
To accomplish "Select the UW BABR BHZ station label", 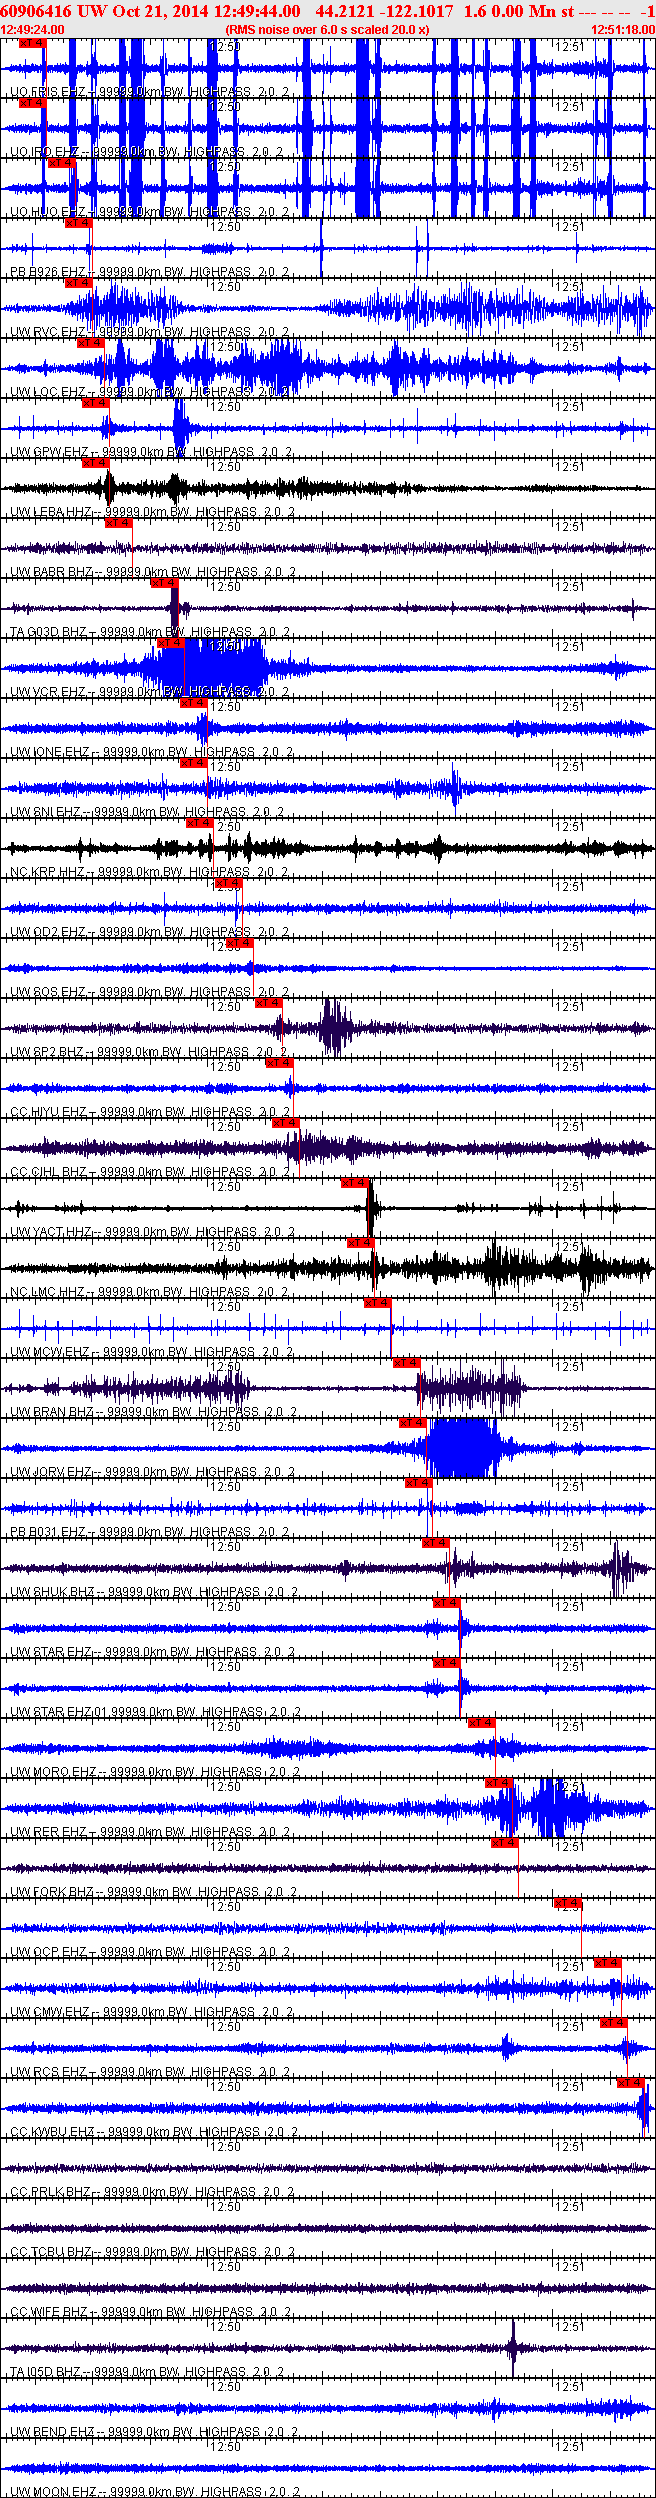I will tap(153, 572).
